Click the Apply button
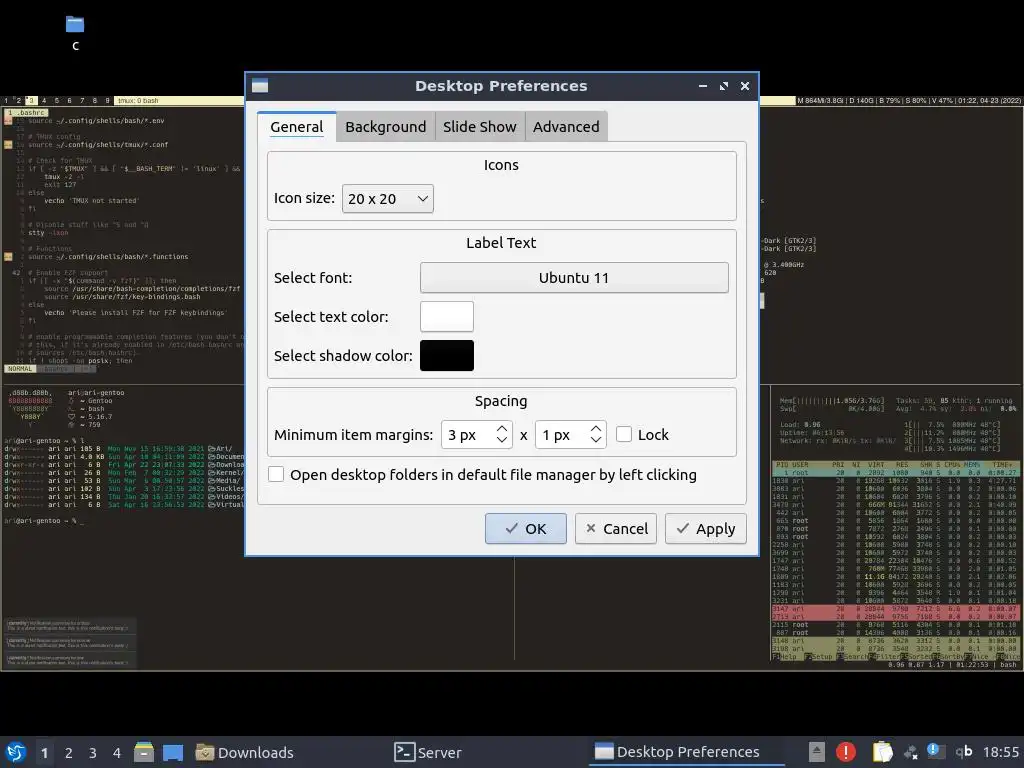The height and width of the screenshot is (768, 1024). (x=706, y=528)
